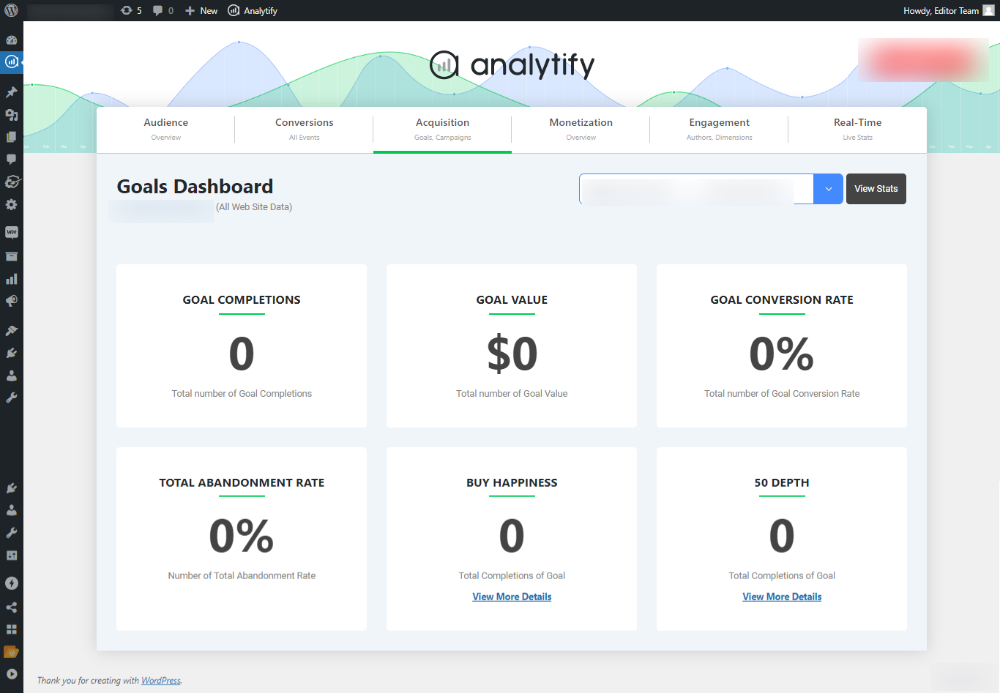Open Appearance via the paintbrush icon

11,330
